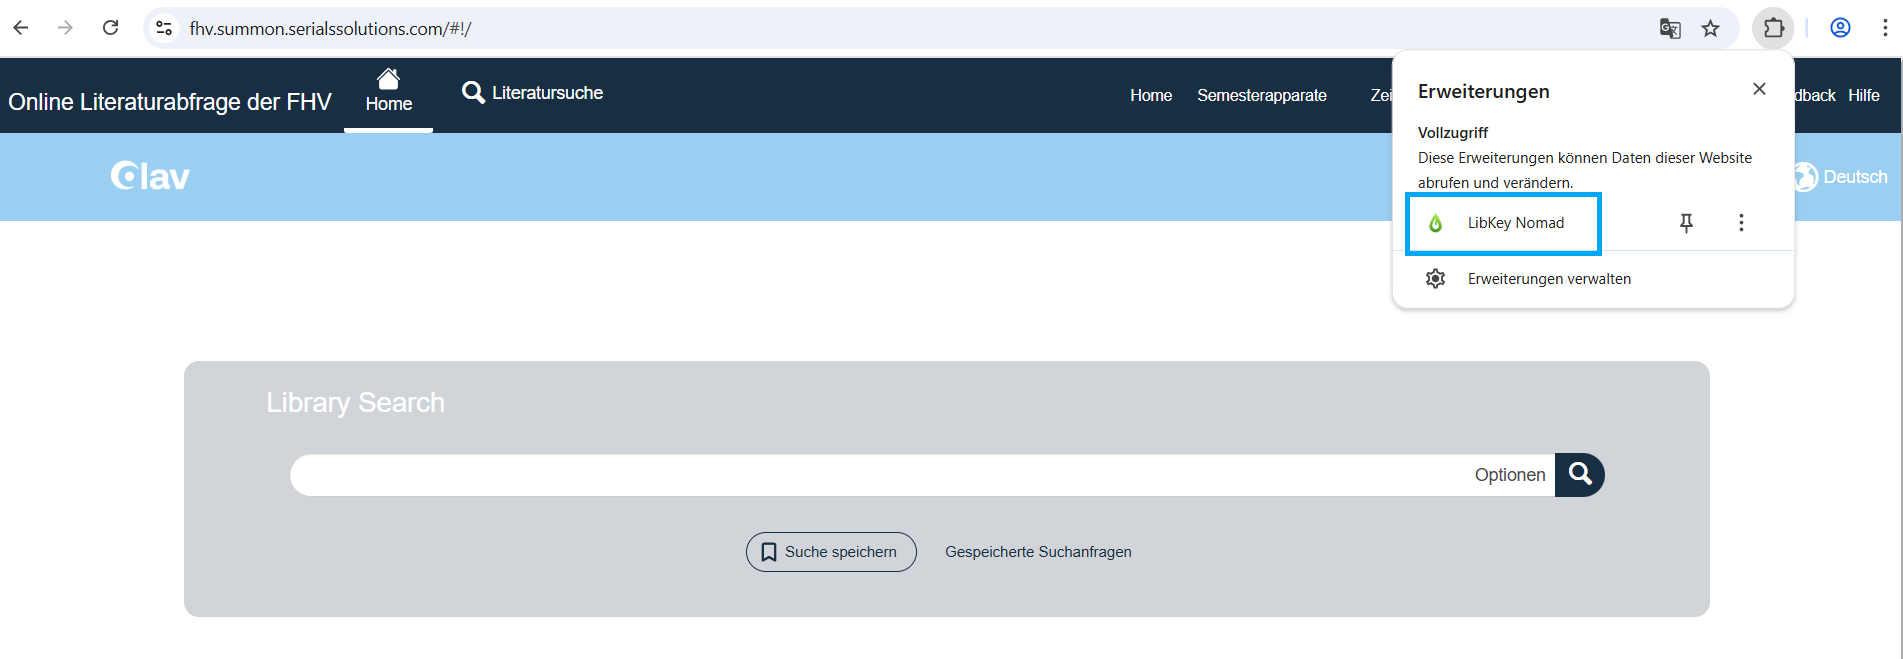Click the browser back arrow
1903x659 pixels.
tap(21, 28)
